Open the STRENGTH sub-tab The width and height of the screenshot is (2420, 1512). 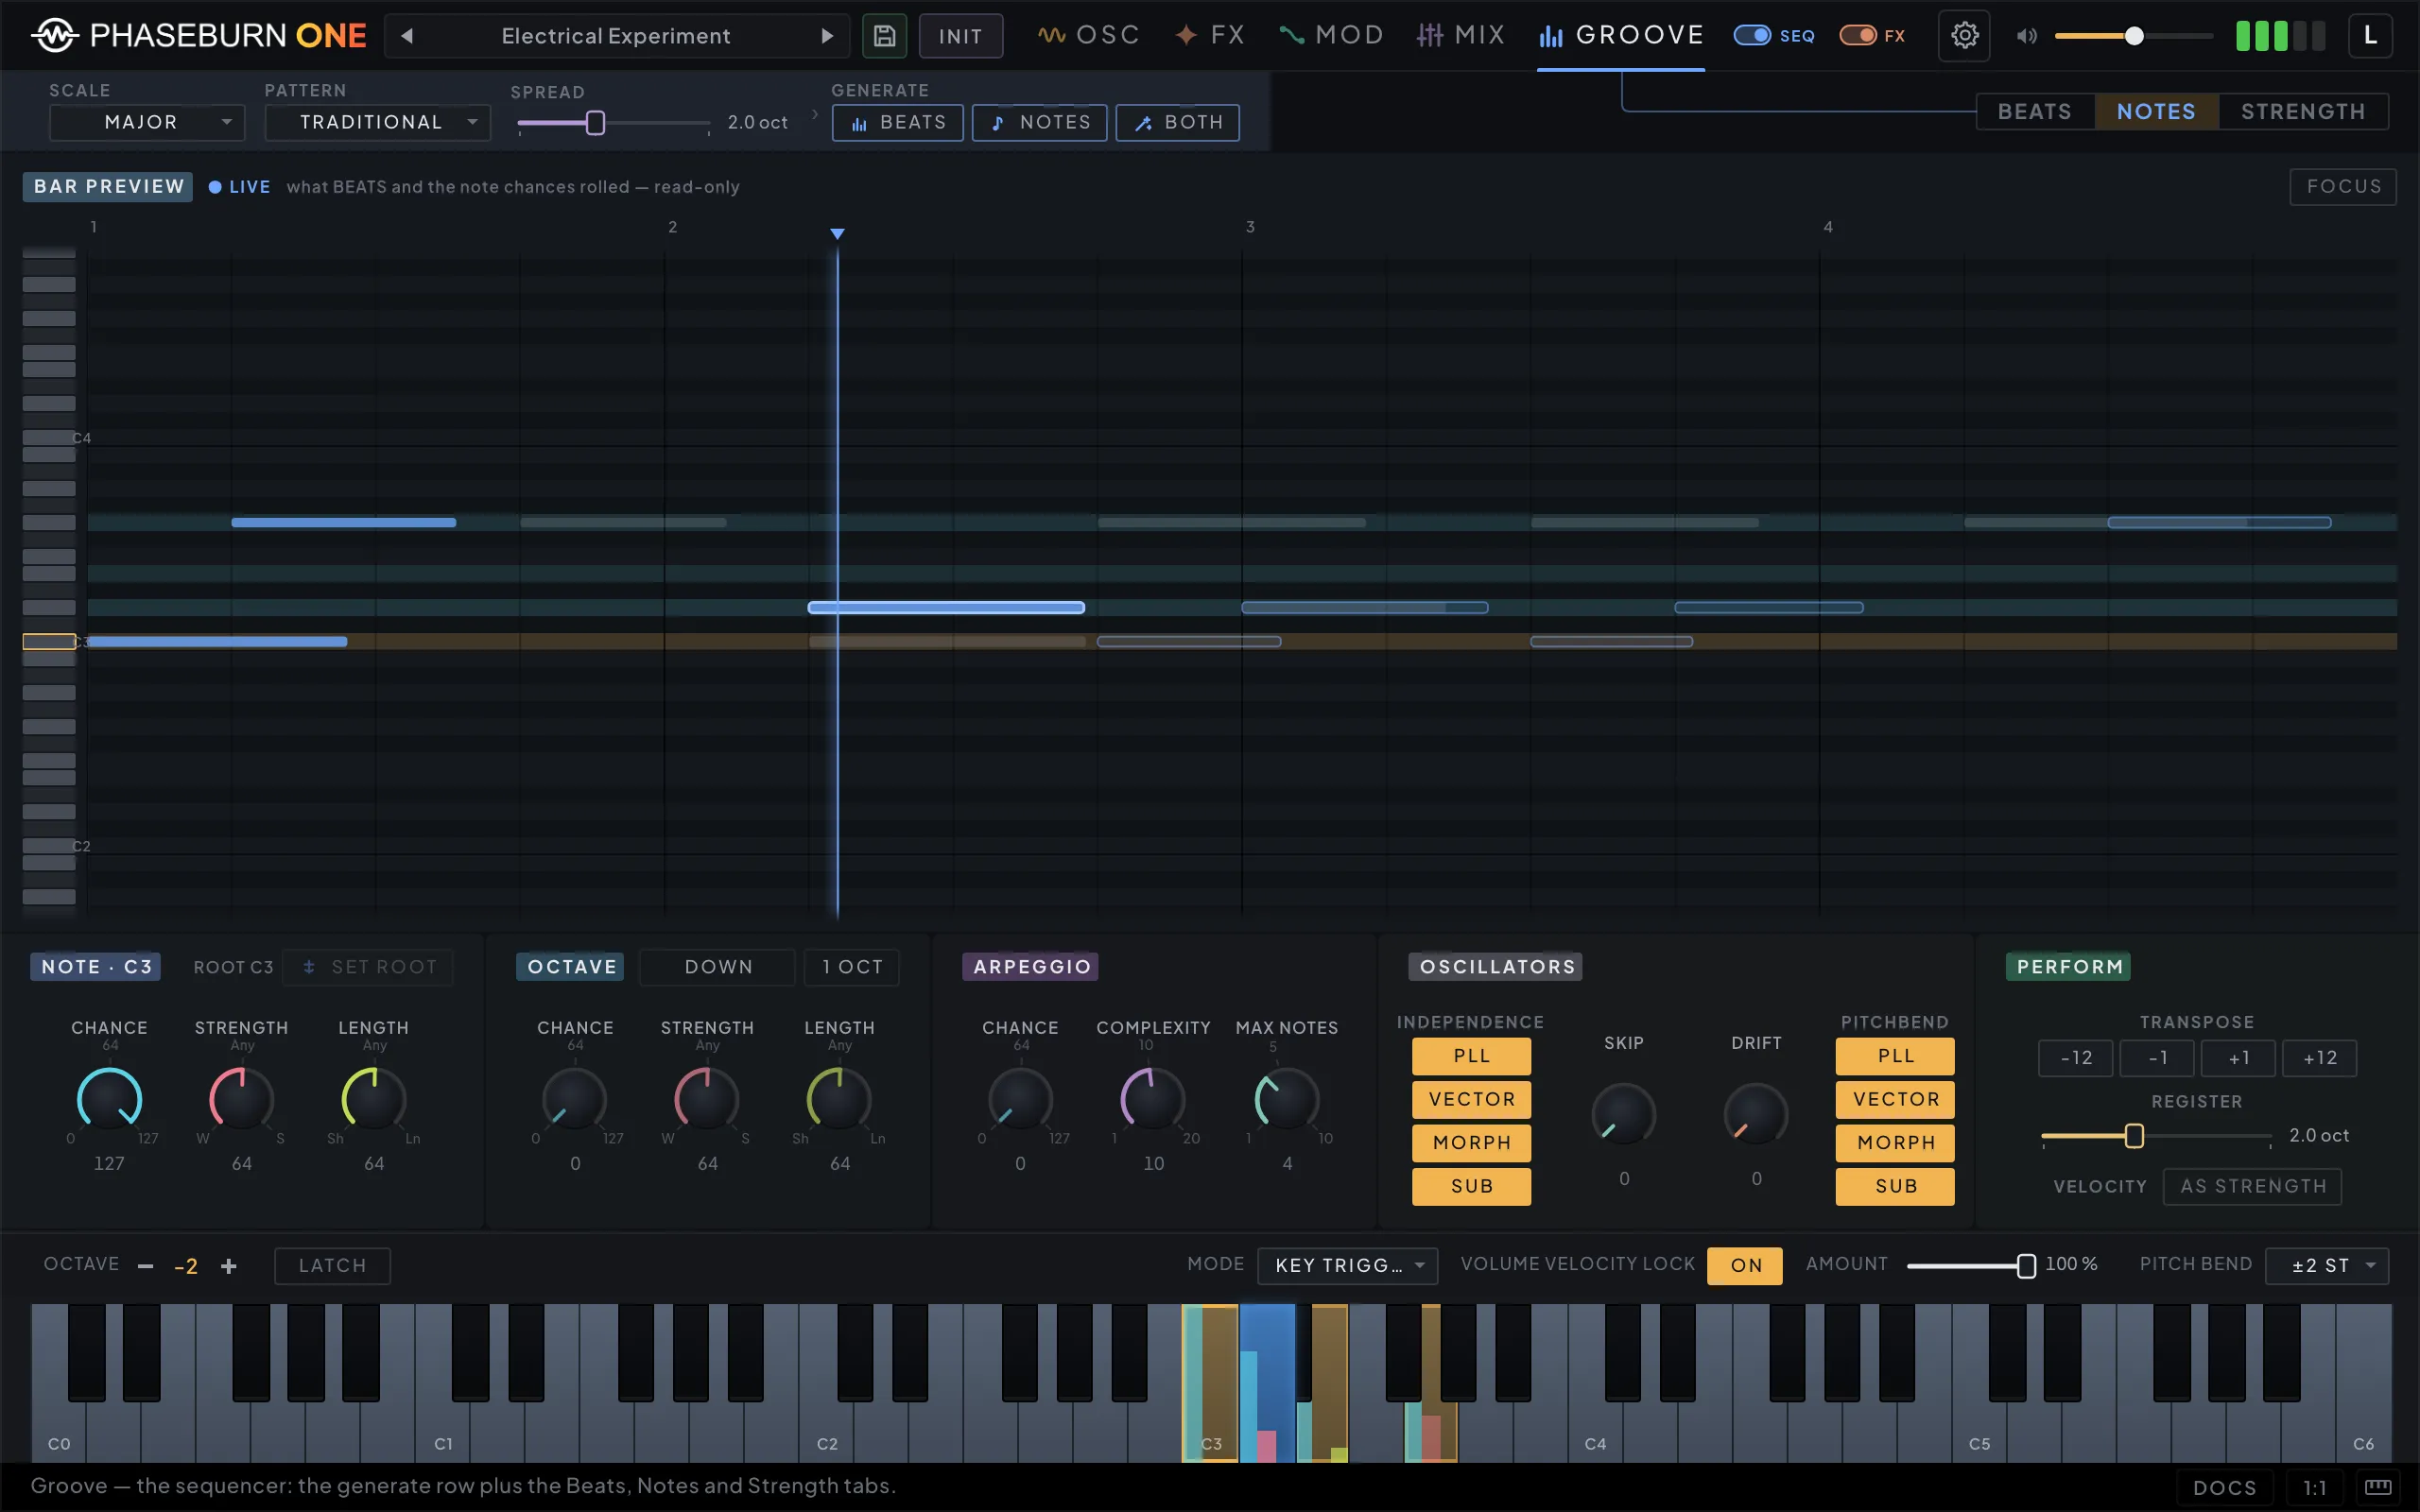click(x=2303, y=112)
